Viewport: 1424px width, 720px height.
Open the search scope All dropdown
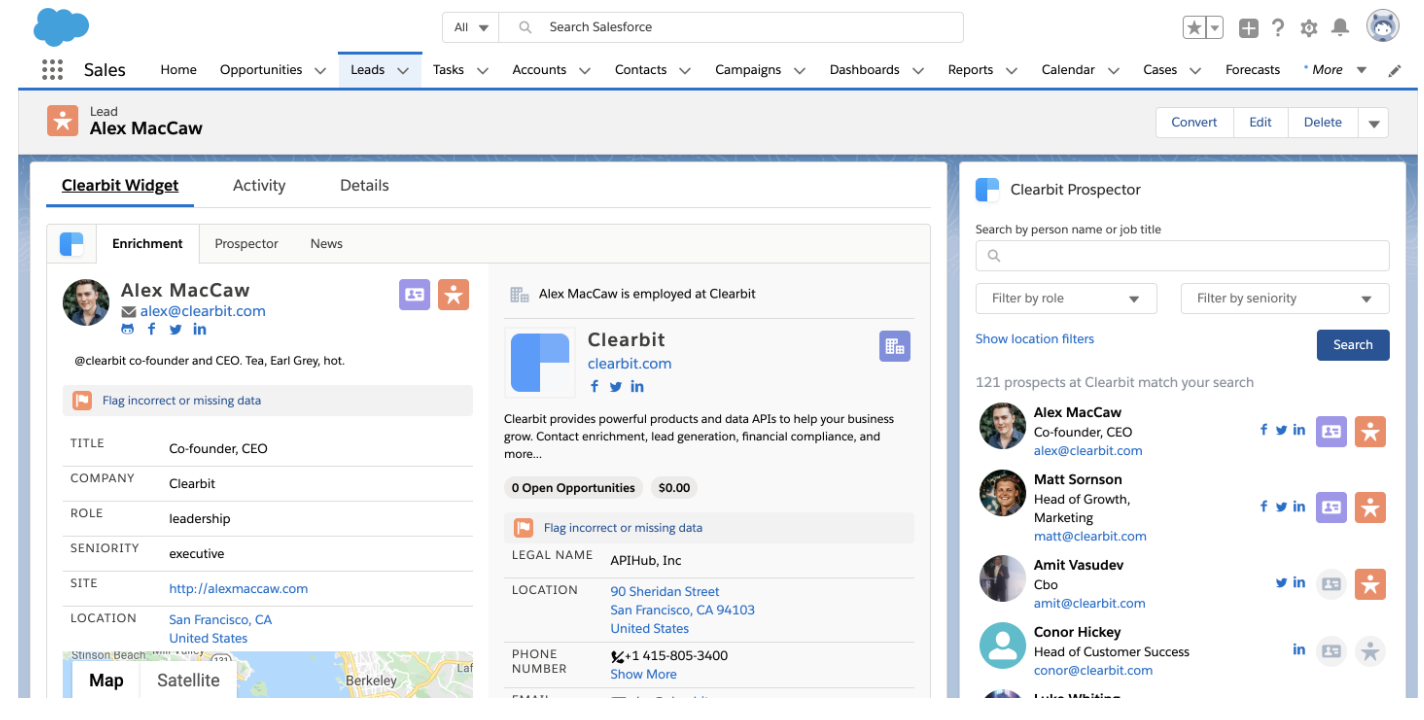(x=471, y=27)
